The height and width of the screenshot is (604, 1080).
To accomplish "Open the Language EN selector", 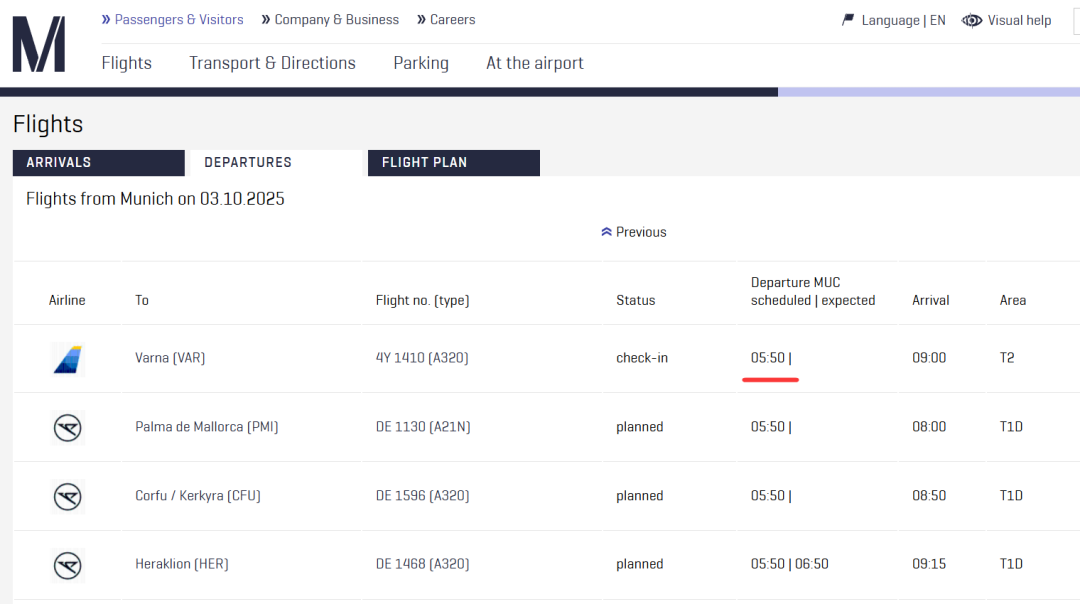I will pyautogui.click(x=903, y=20).
